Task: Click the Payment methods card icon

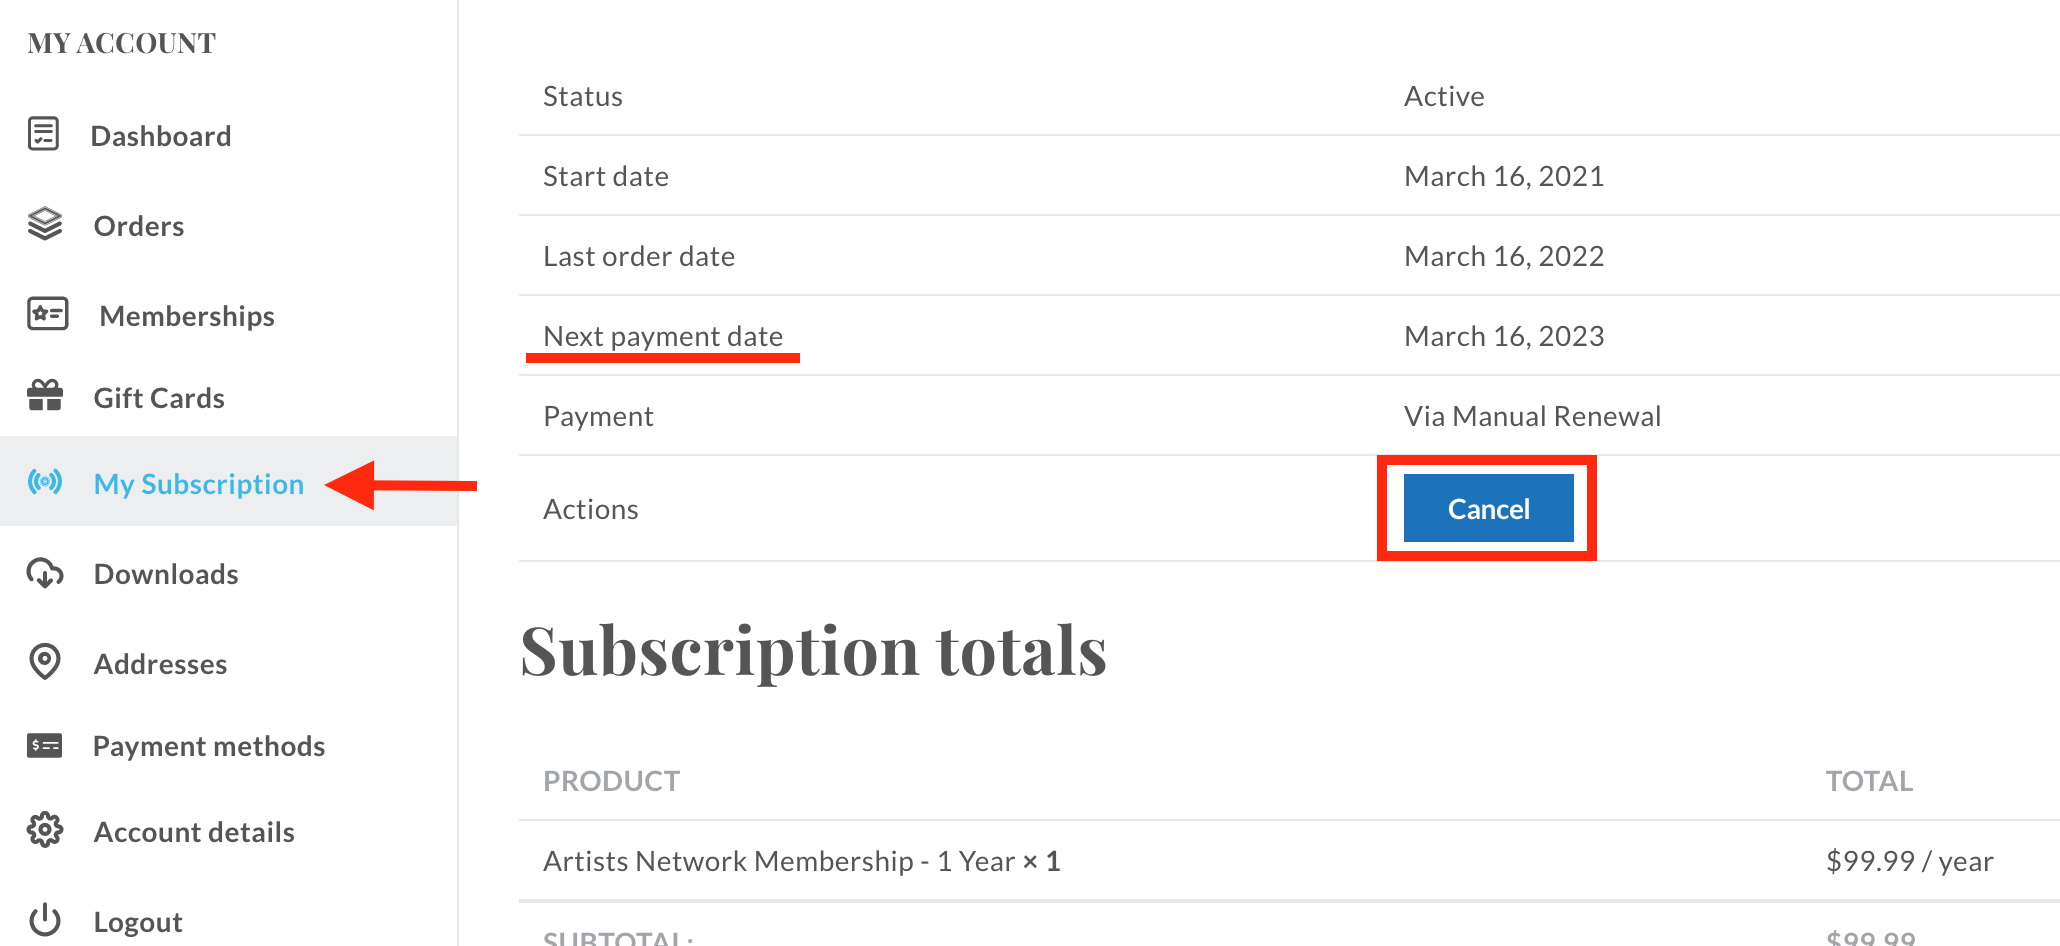Action: click(x=45, y=745)
